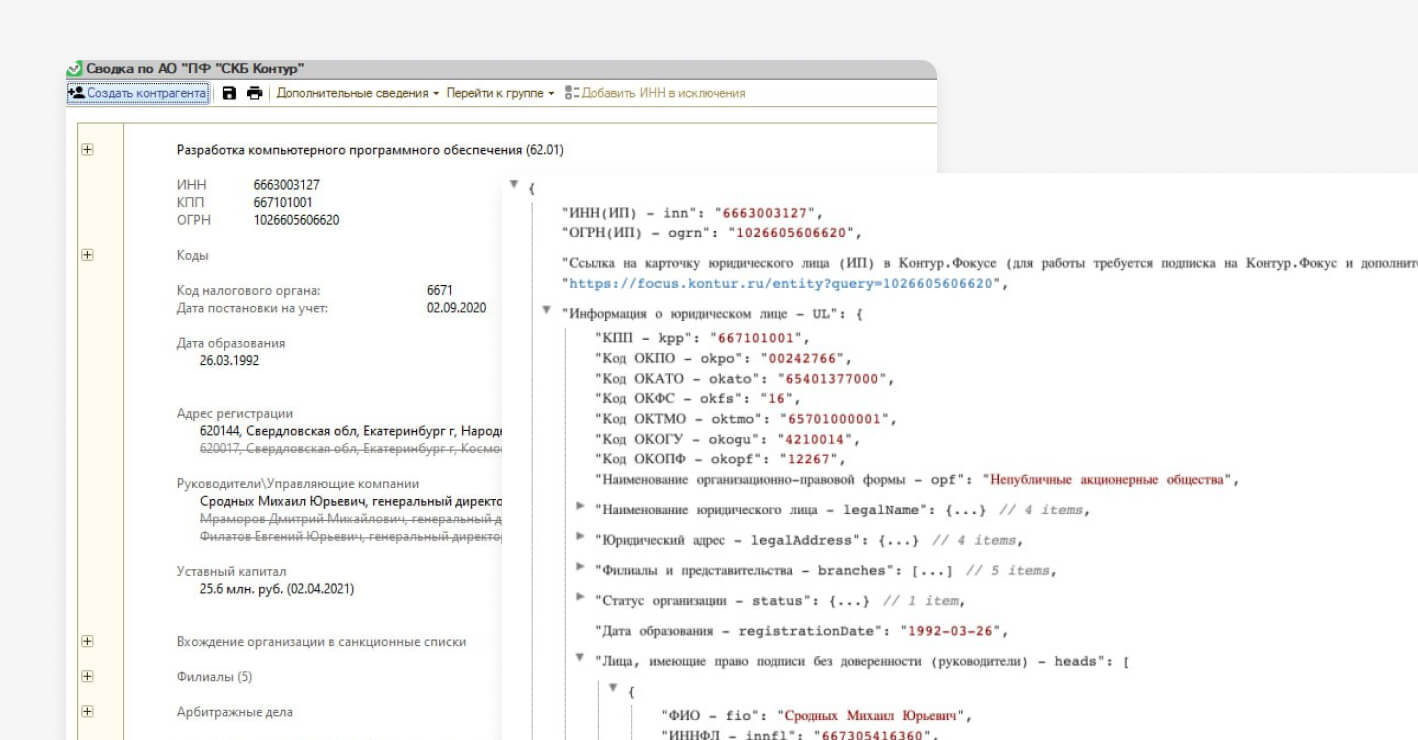This screenshot has width=1418, height=740.
Task: Click the Адрес регистрации heading
Action: point(235,413)
